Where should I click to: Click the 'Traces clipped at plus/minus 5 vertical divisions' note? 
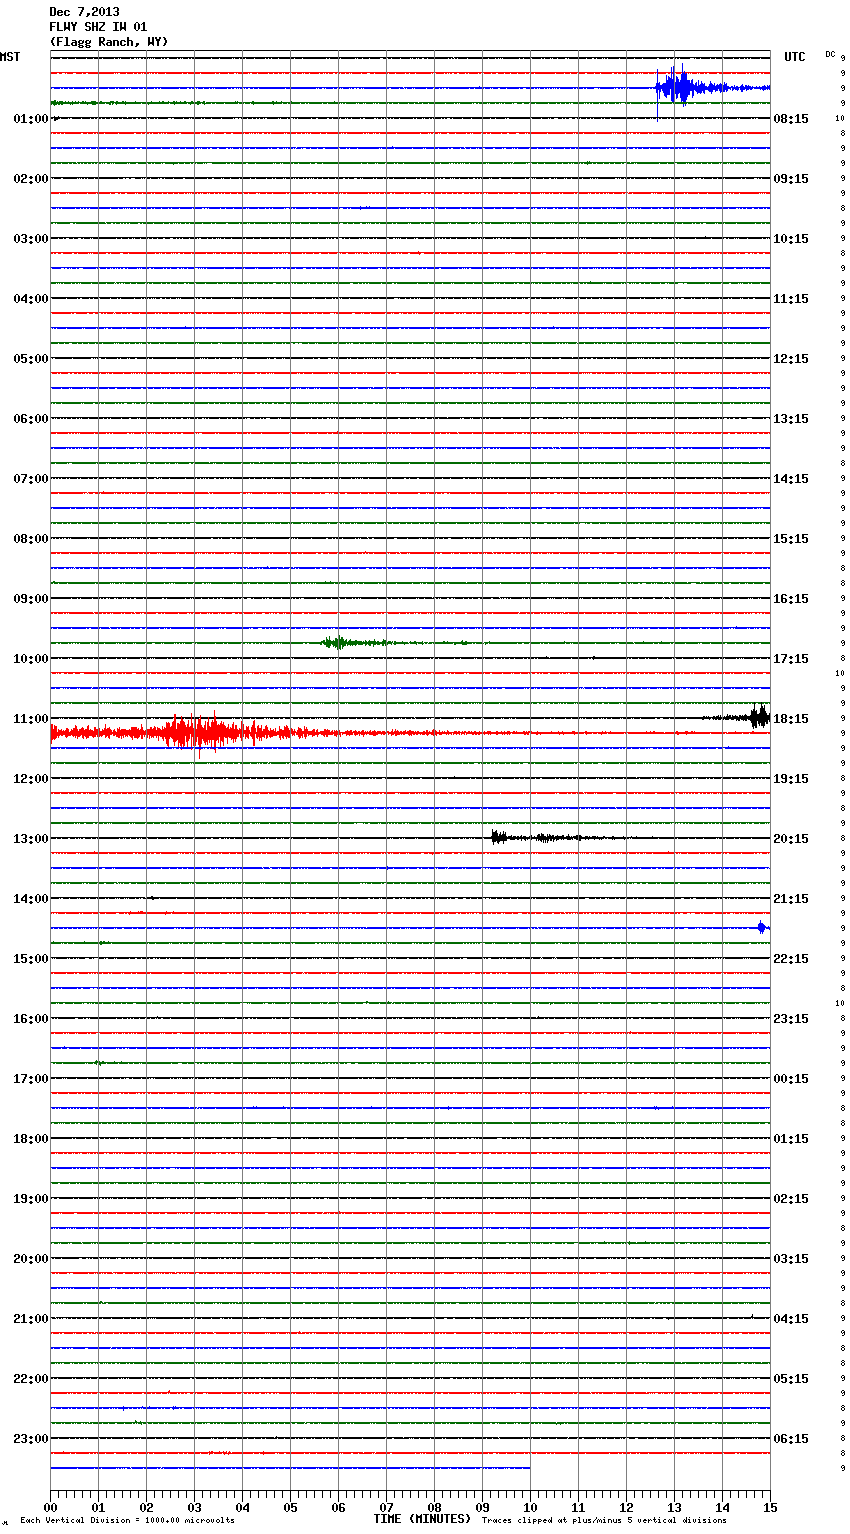(x=604, y=1521)
